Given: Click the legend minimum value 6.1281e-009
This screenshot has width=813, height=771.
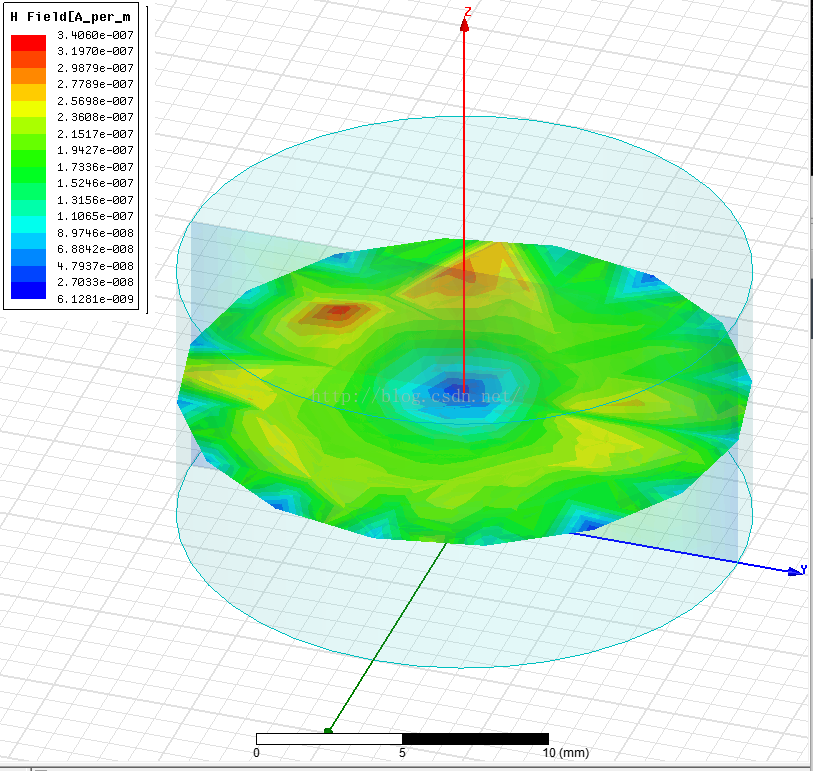Looking at the screenshot, I should coord(95,299).
